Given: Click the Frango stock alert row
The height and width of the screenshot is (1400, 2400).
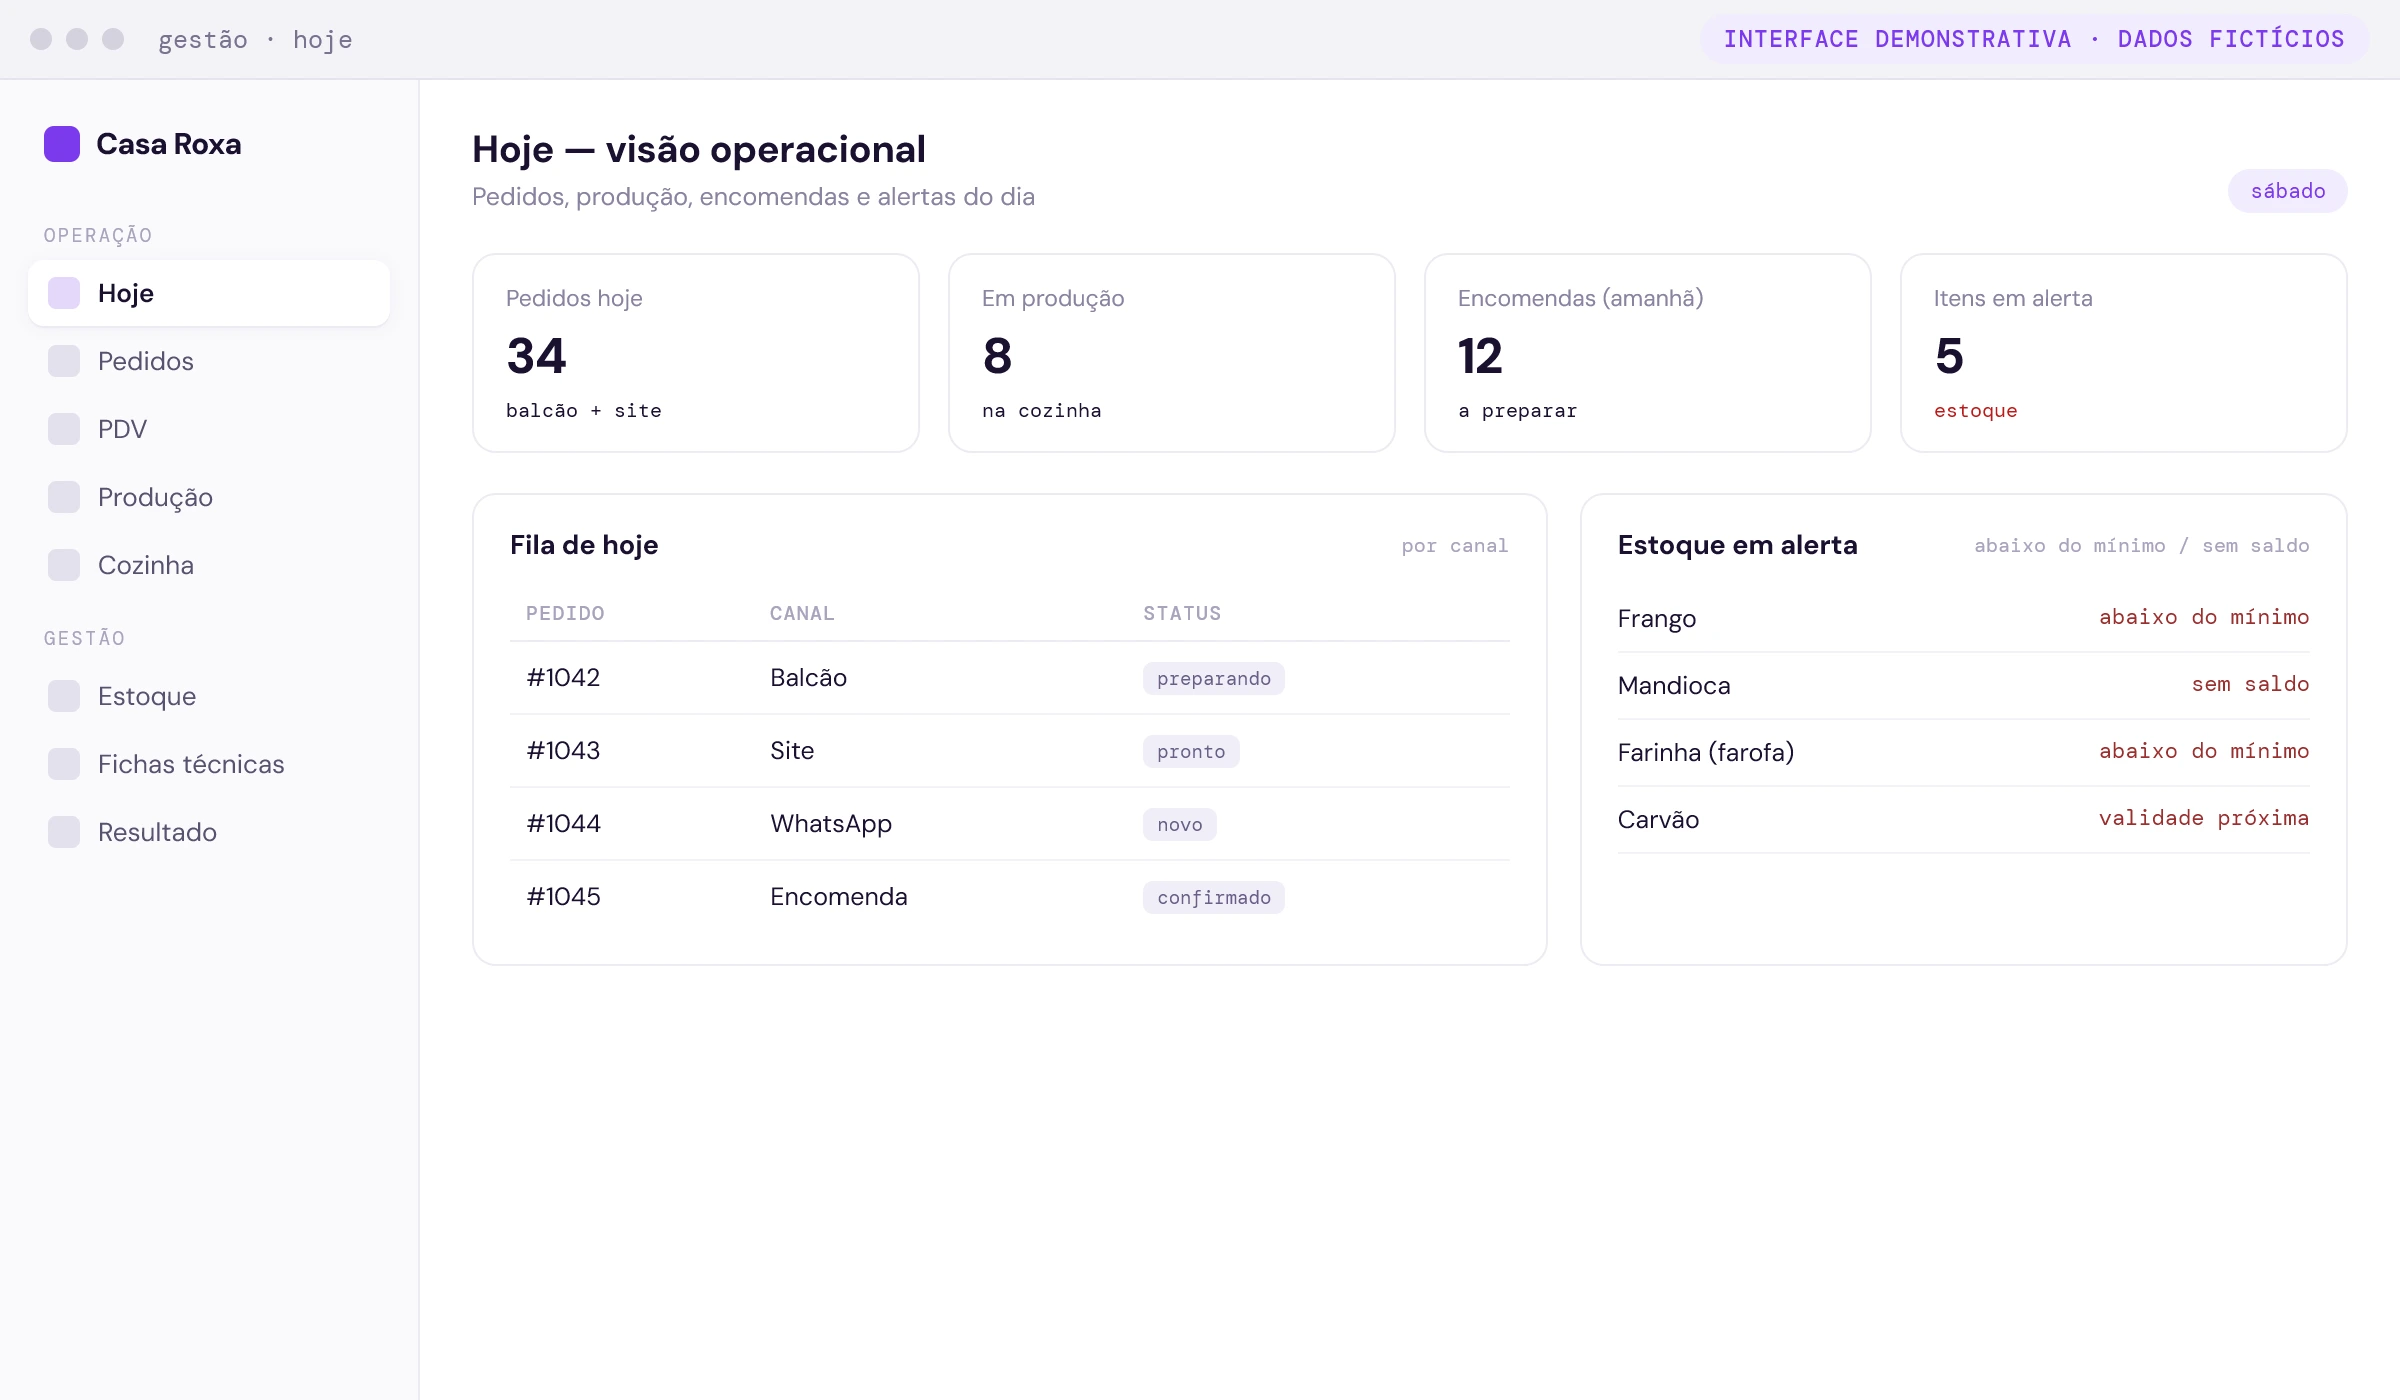Looking at the screenshot, I should tap(1964, 618).
